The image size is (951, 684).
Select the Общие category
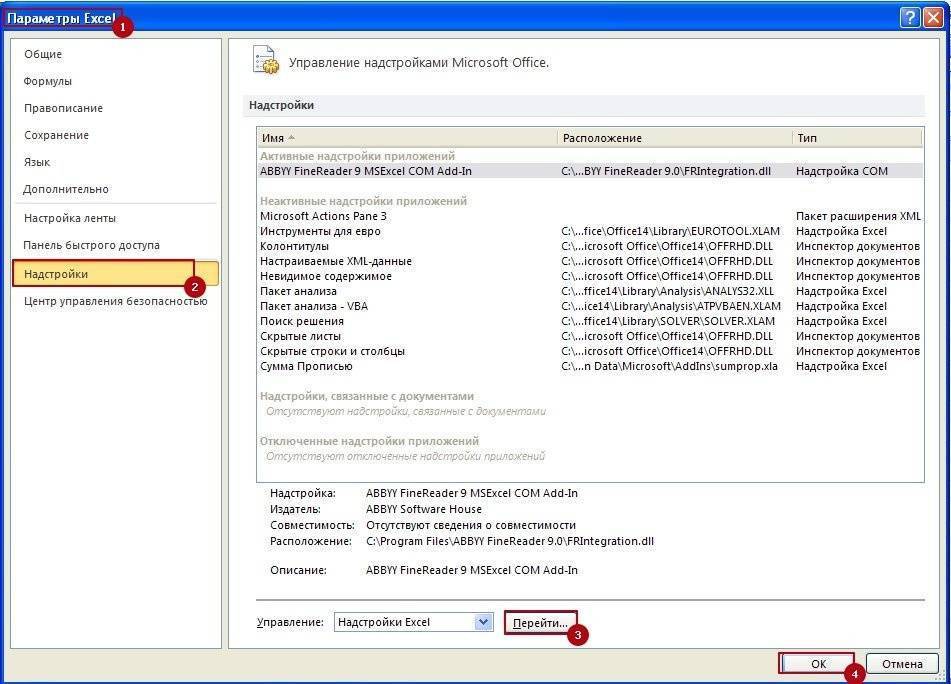point(43,54)
